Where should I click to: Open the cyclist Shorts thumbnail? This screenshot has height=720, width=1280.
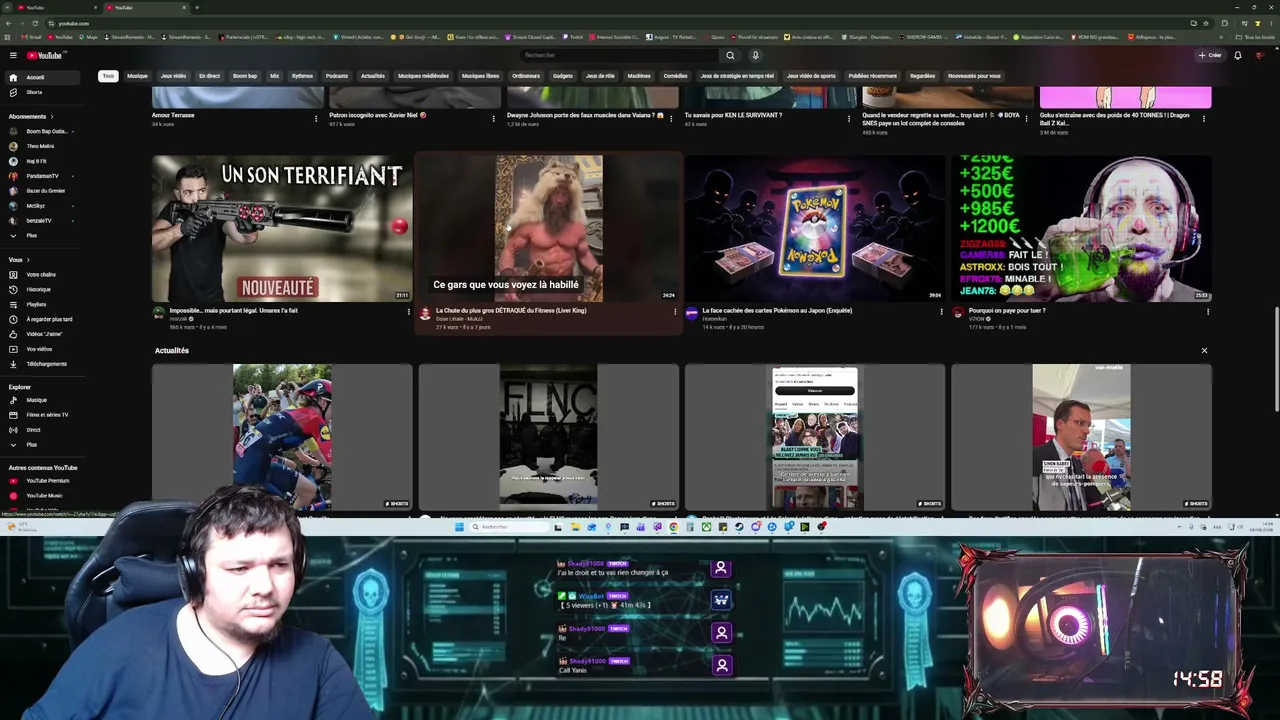pyautogui.click(x=282, y=437)
